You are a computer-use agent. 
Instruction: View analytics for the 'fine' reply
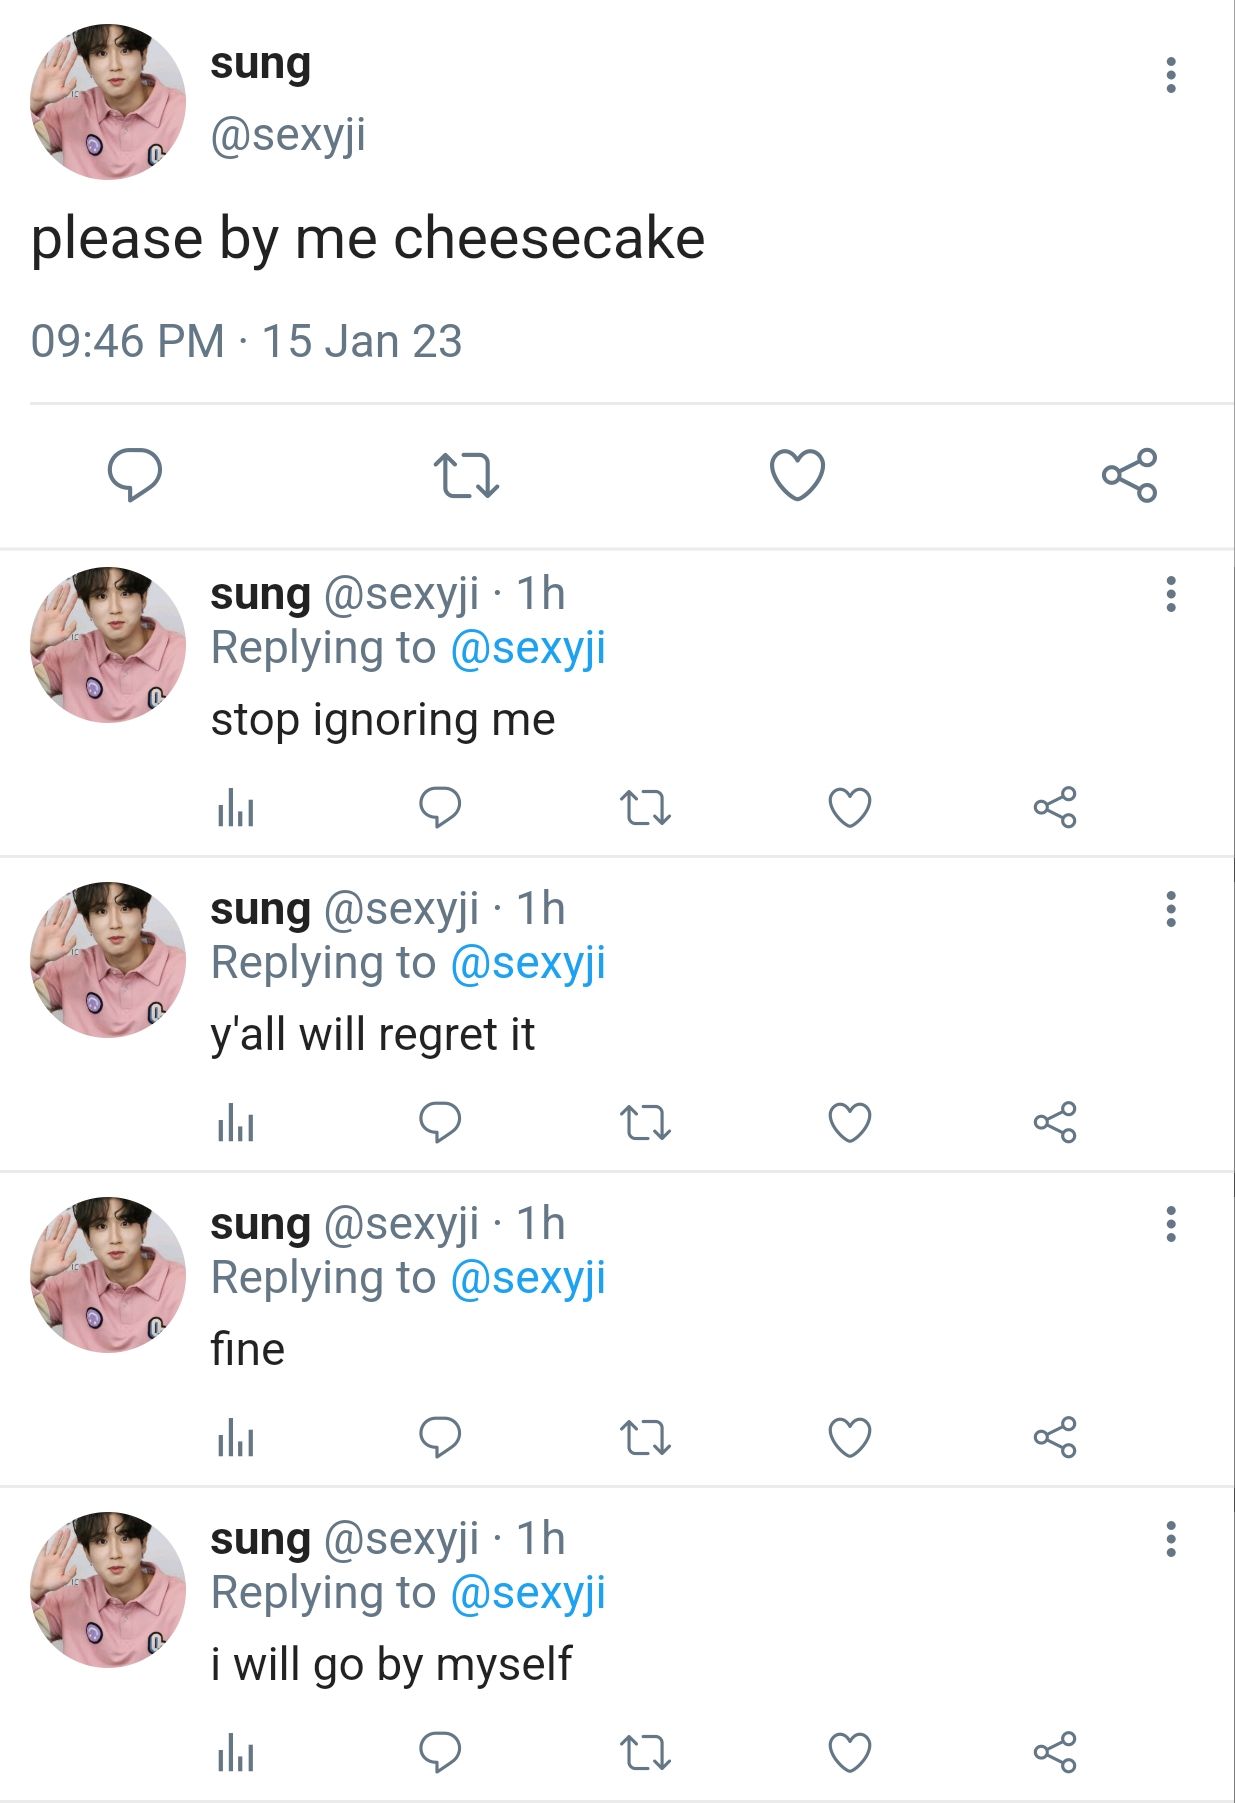tap(236, 1438)
